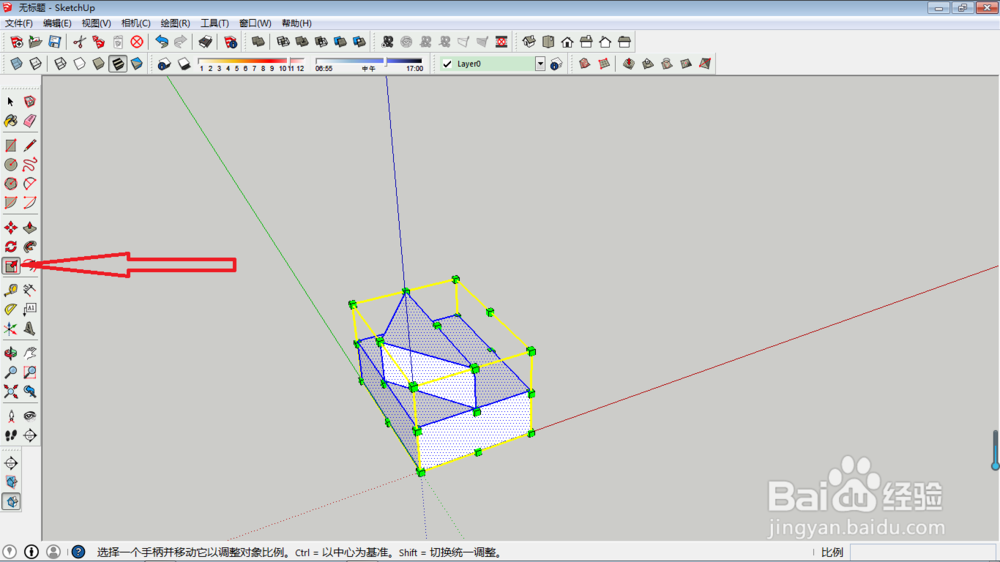1000x562 pixels.
Task: Expand the Layer0 dropdown arrow
Action: pos(540,64)
